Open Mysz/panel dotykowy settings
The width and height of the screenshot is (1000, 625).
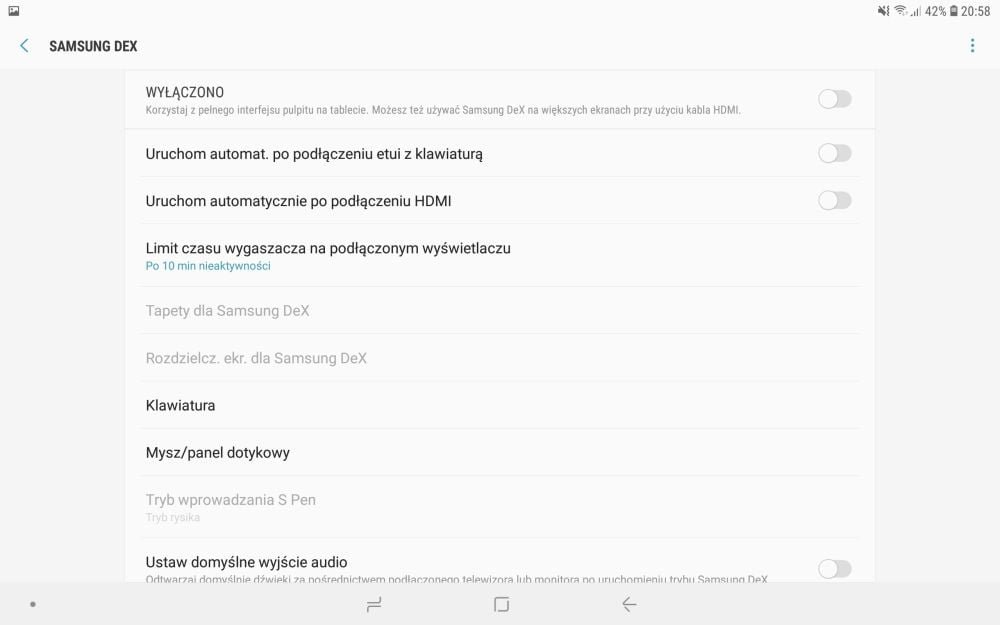click(500, 452)
